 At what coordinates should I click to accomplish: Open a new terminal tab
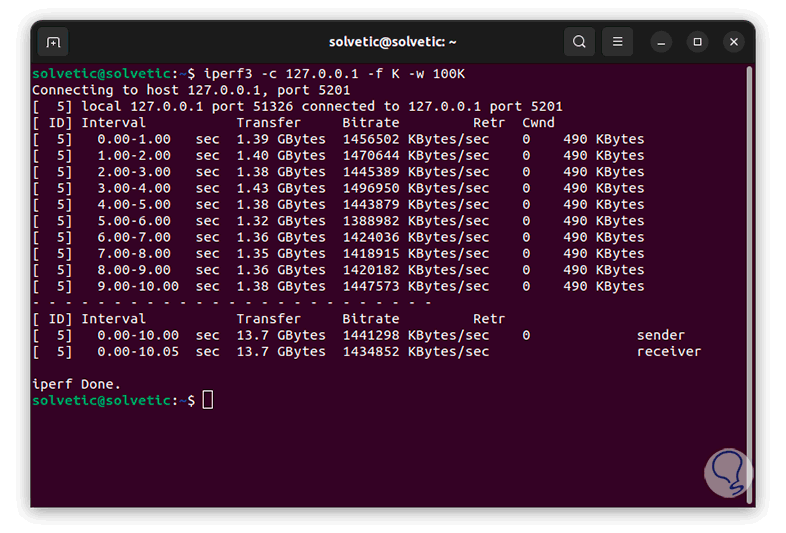pyautogui.click(x=53, y=42)
